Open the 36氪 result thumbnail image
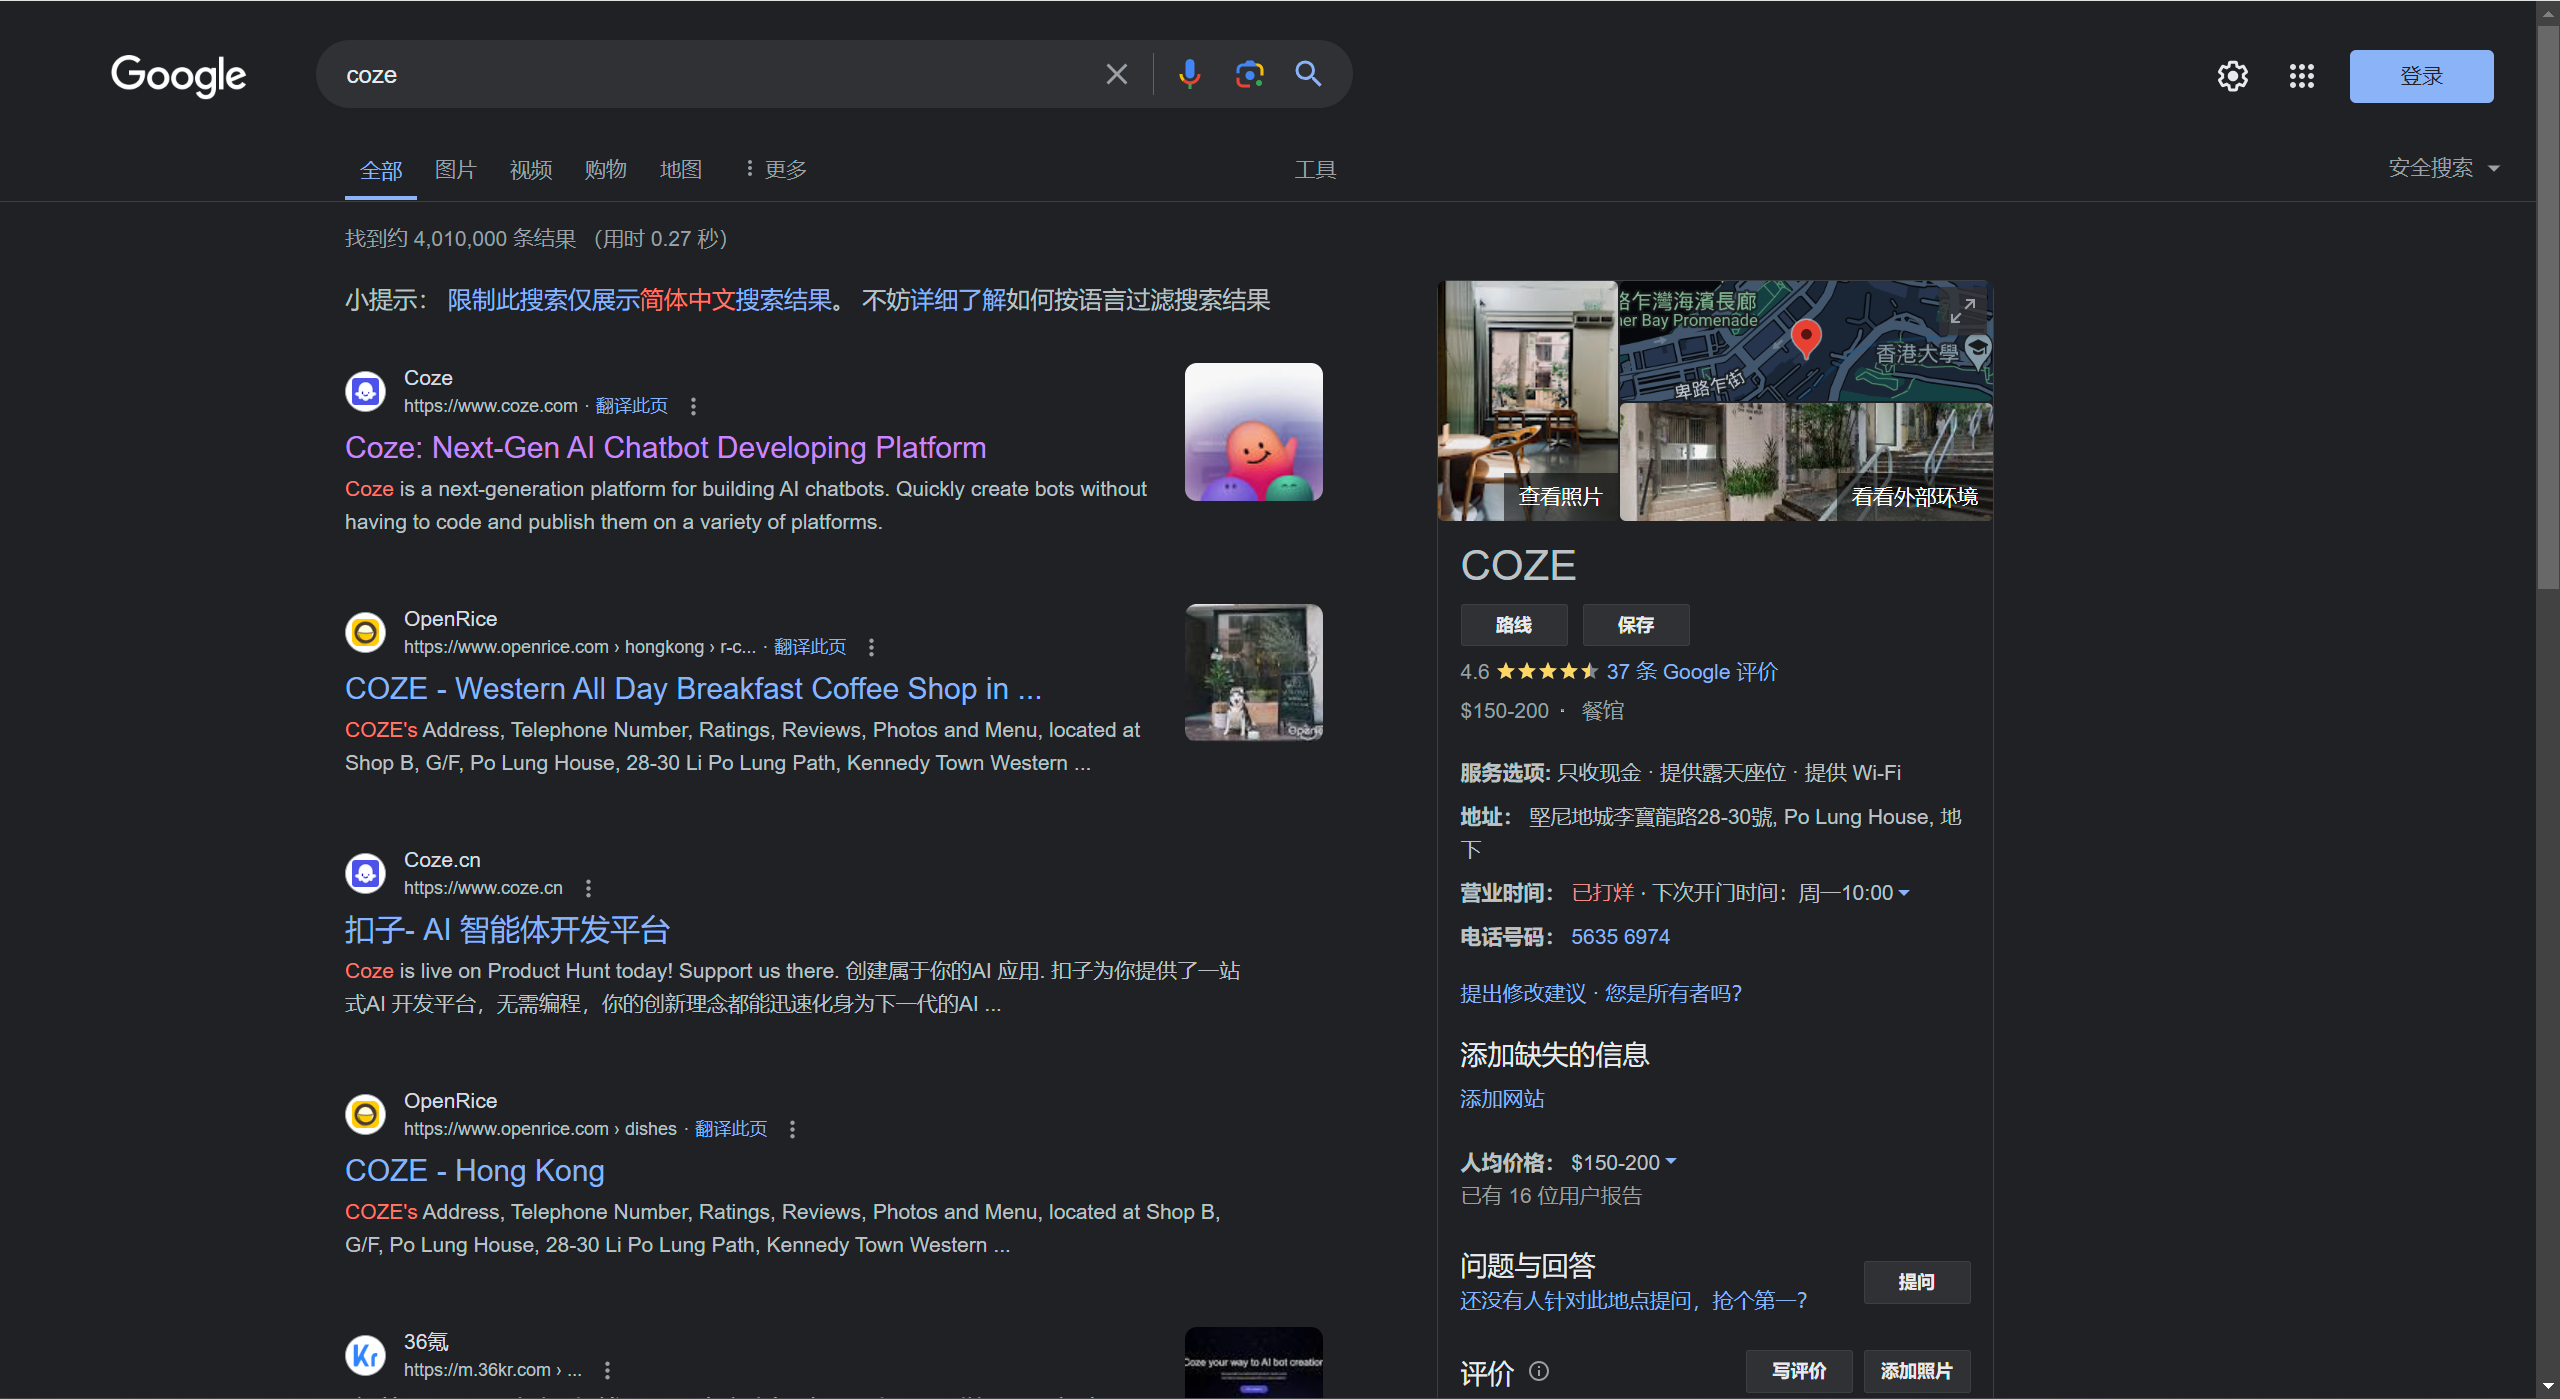 pyautogui.click(x=1253, y=1362)
